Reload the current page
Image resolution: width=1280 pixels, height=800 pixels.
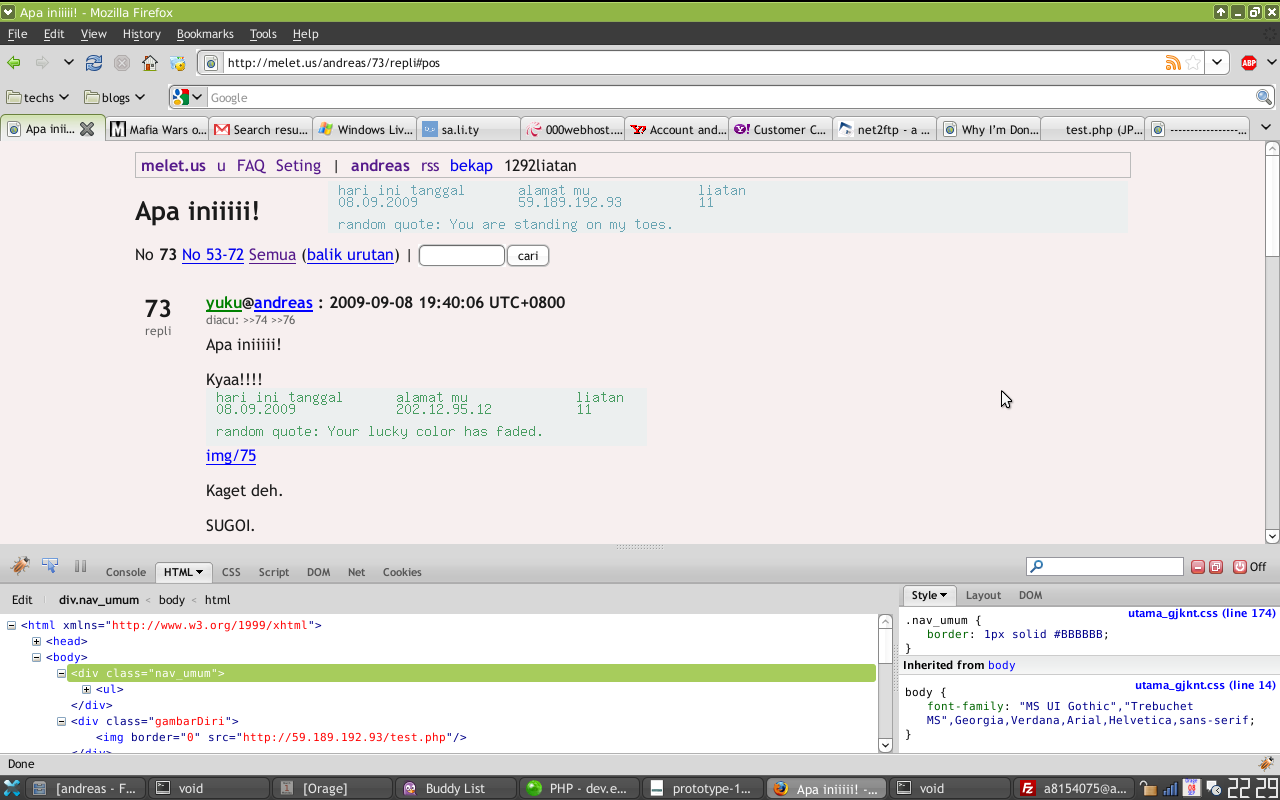[x=94, y=63]
